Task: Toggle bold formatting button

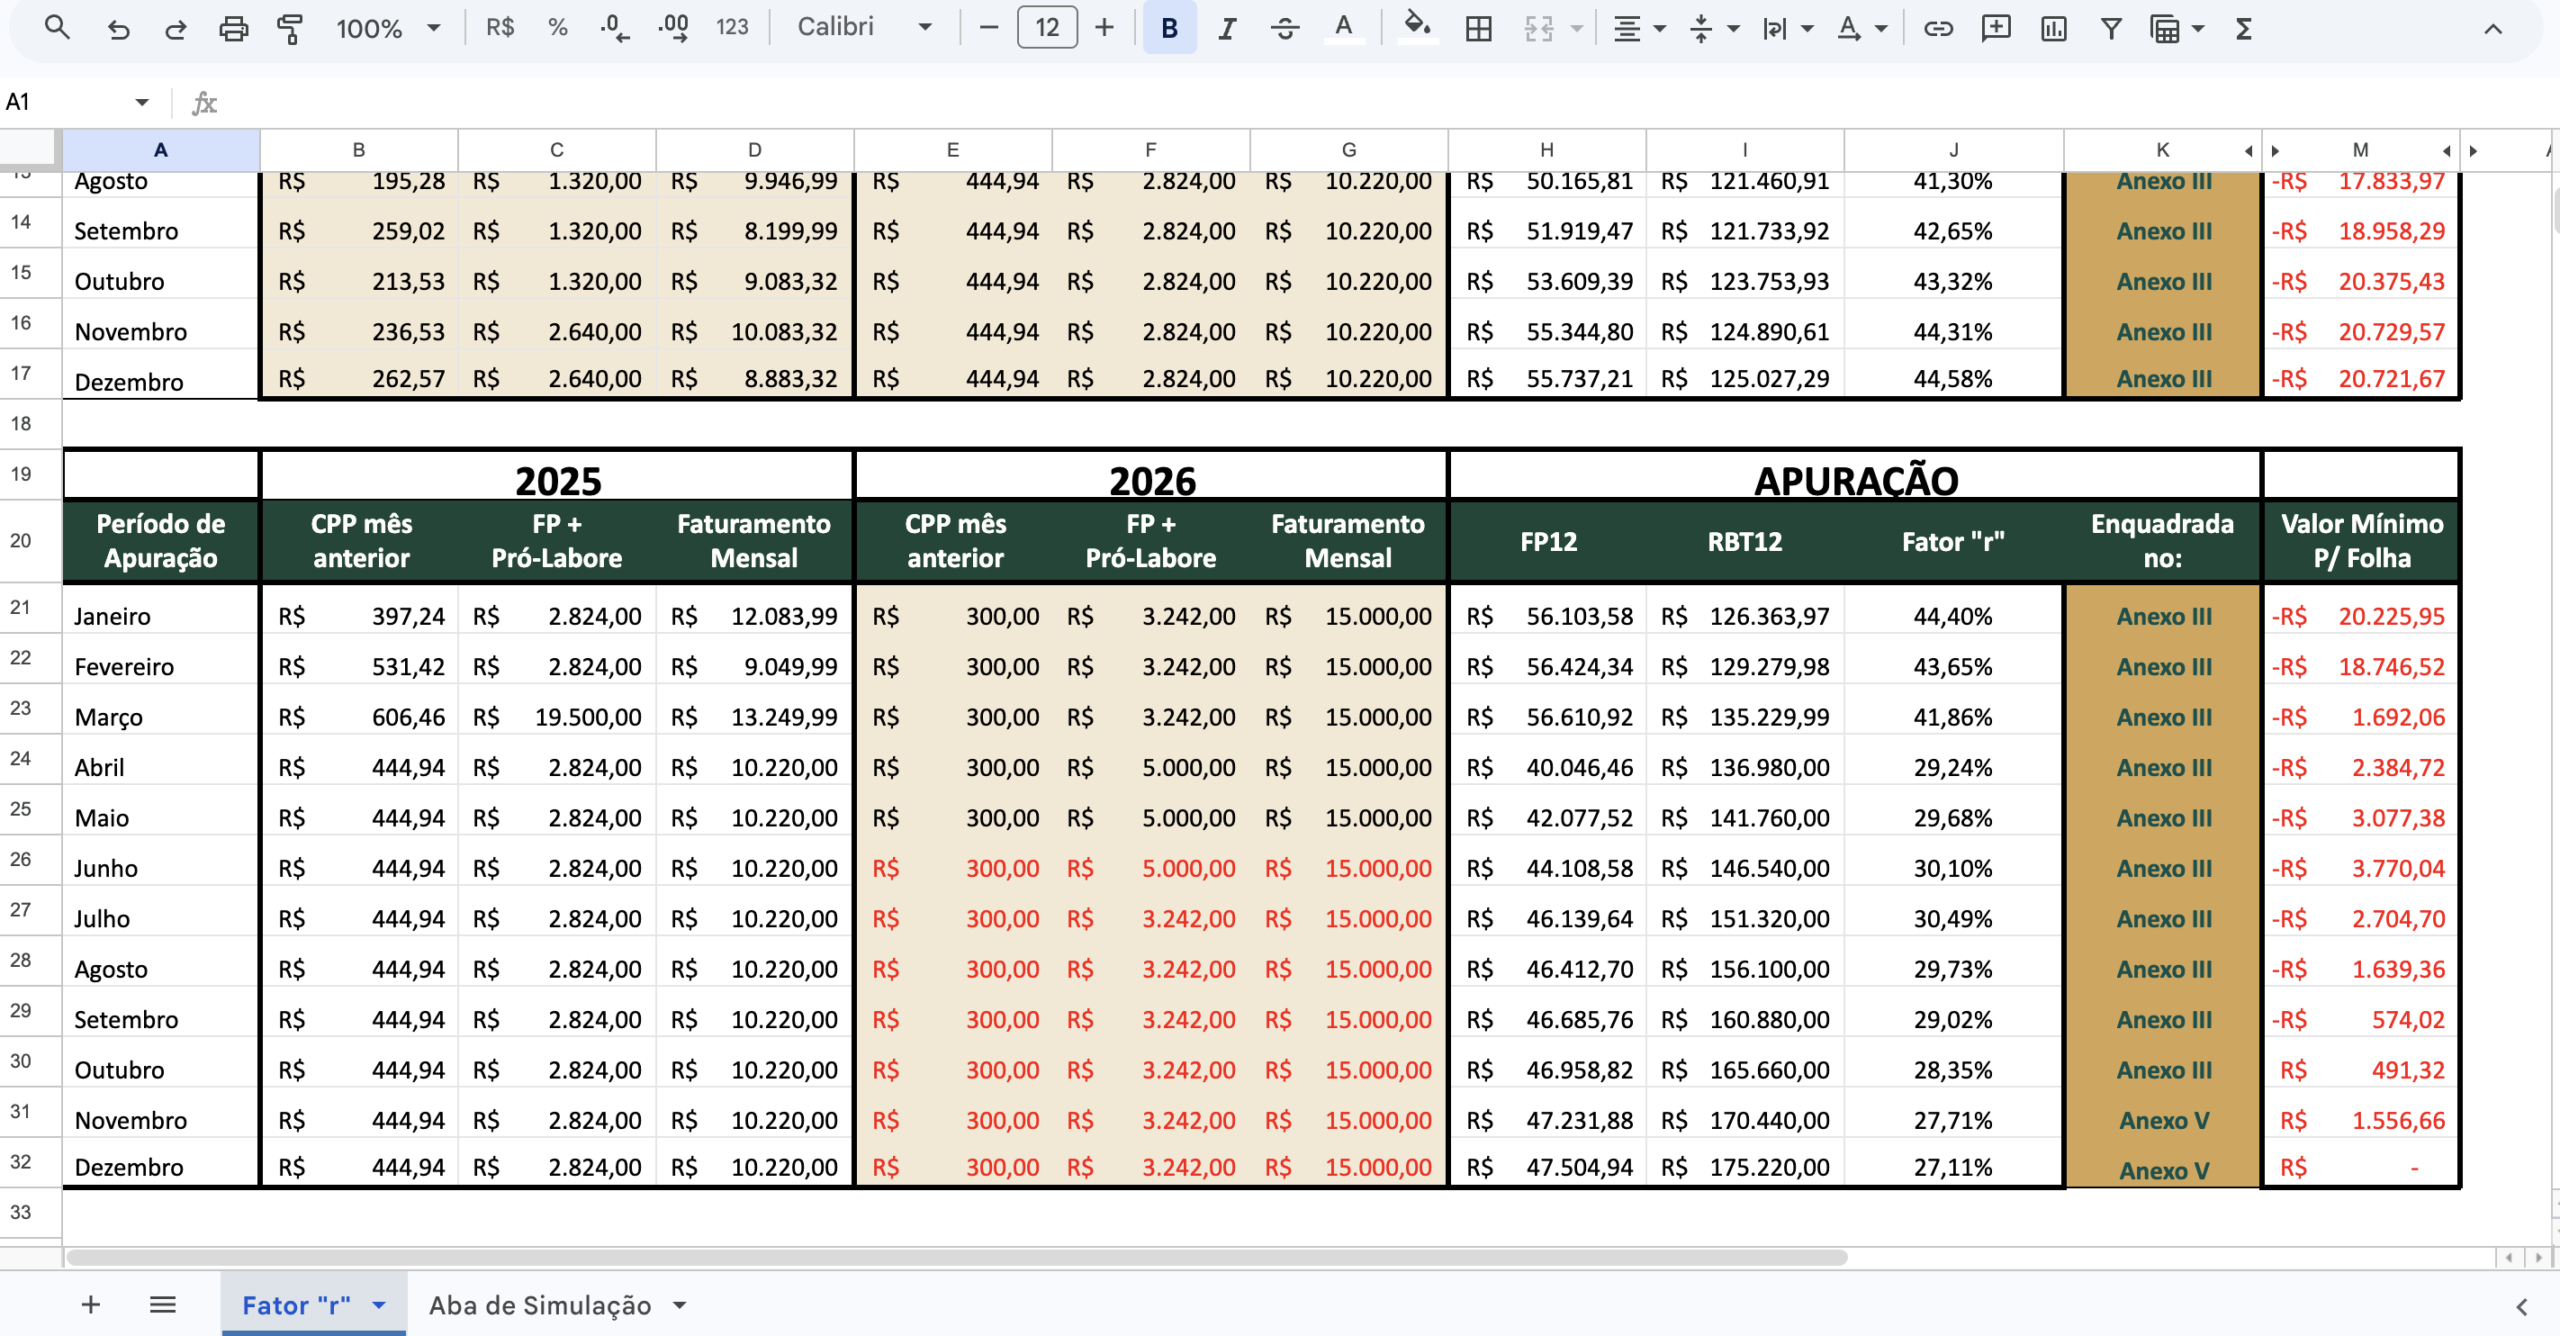Action: 1169,28
